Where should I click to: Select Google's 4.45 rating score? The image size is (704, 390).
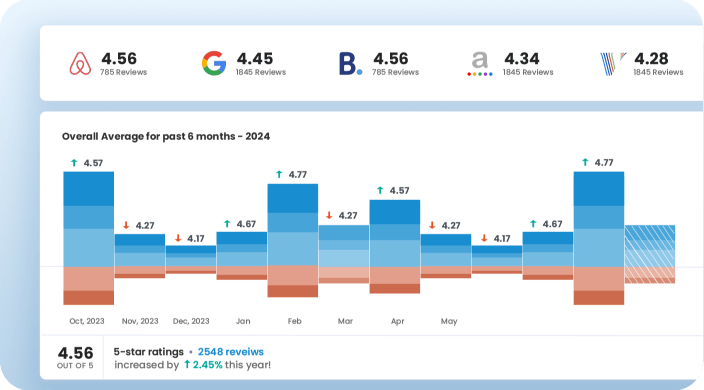click(255, 59)
